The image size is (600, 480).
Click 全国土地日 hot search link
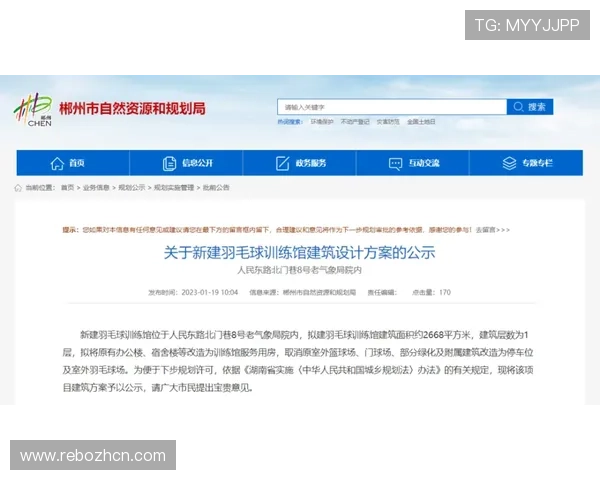pos(421,122)
